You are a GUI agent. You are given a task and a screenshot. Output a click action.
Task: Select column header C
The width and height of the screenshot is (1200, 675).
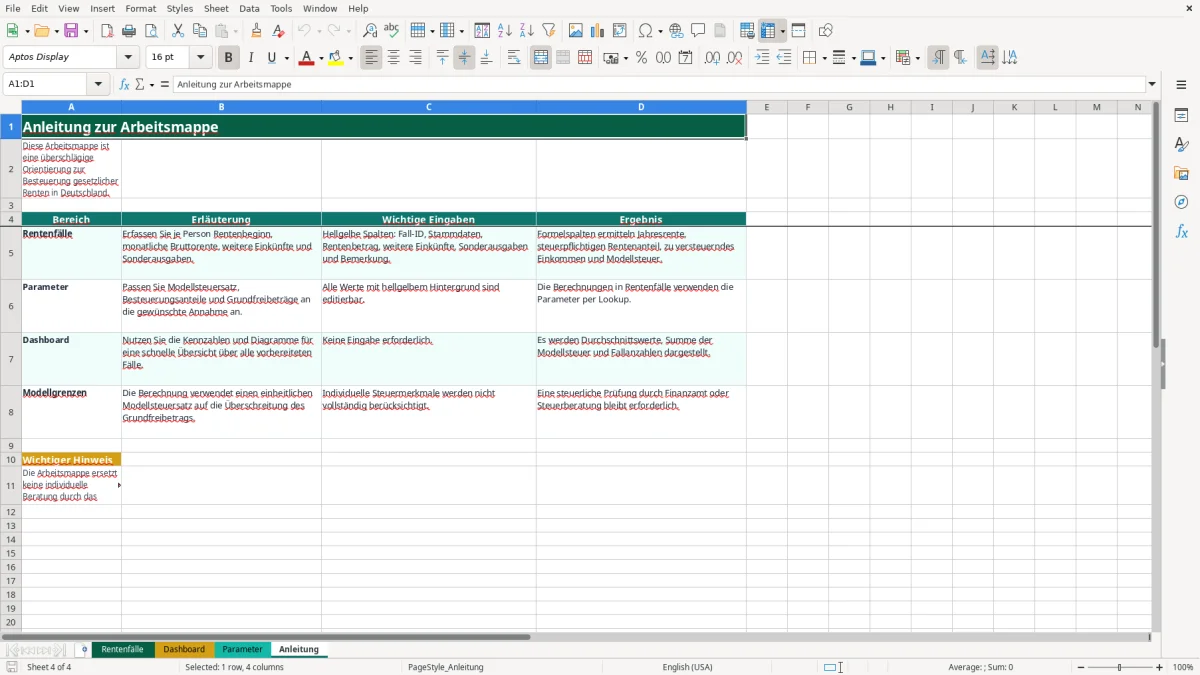(428, 107)
